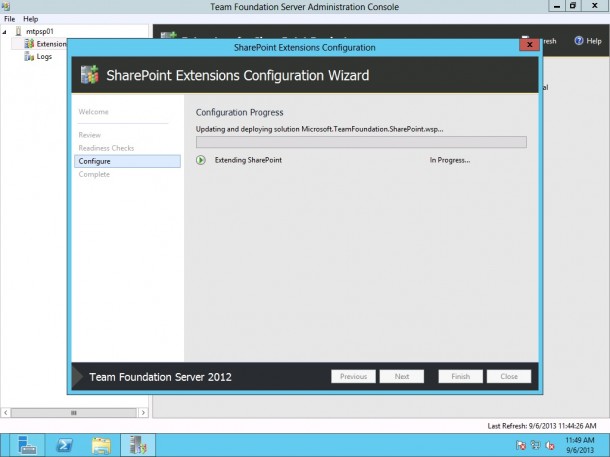Collapse the mtpsp01 tree node arrow
The width and height of the screenshot is (610, 457).
pyautogui.click(x=5, y=32)
